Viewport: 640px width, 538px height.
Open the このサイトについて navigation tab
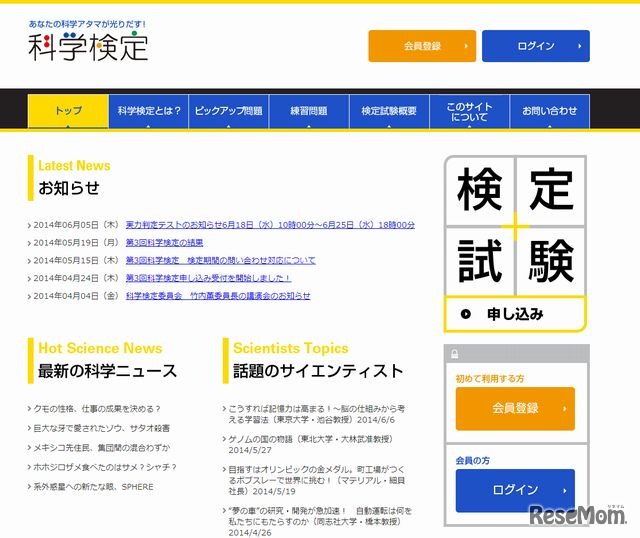[469, 111]
